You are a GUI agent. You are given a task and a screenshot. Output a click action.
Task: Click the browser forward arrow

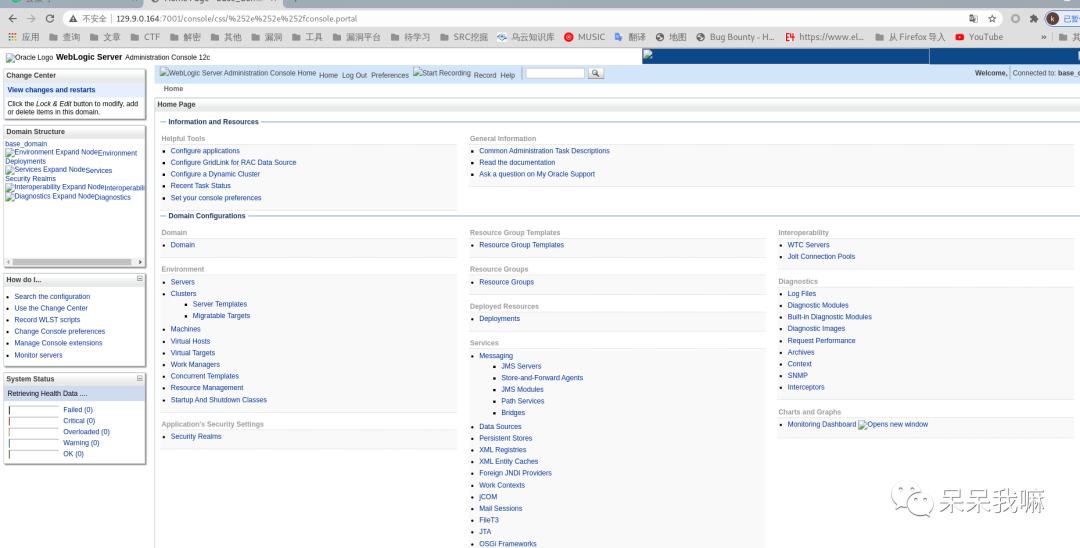click(x=31, y=19)
